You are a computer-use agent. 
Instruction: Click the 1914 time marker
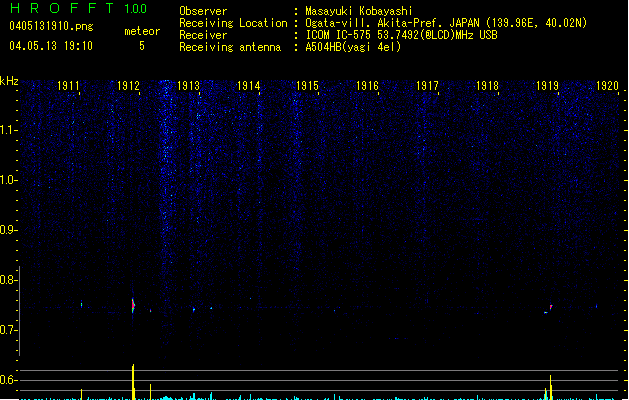(248, 86)
